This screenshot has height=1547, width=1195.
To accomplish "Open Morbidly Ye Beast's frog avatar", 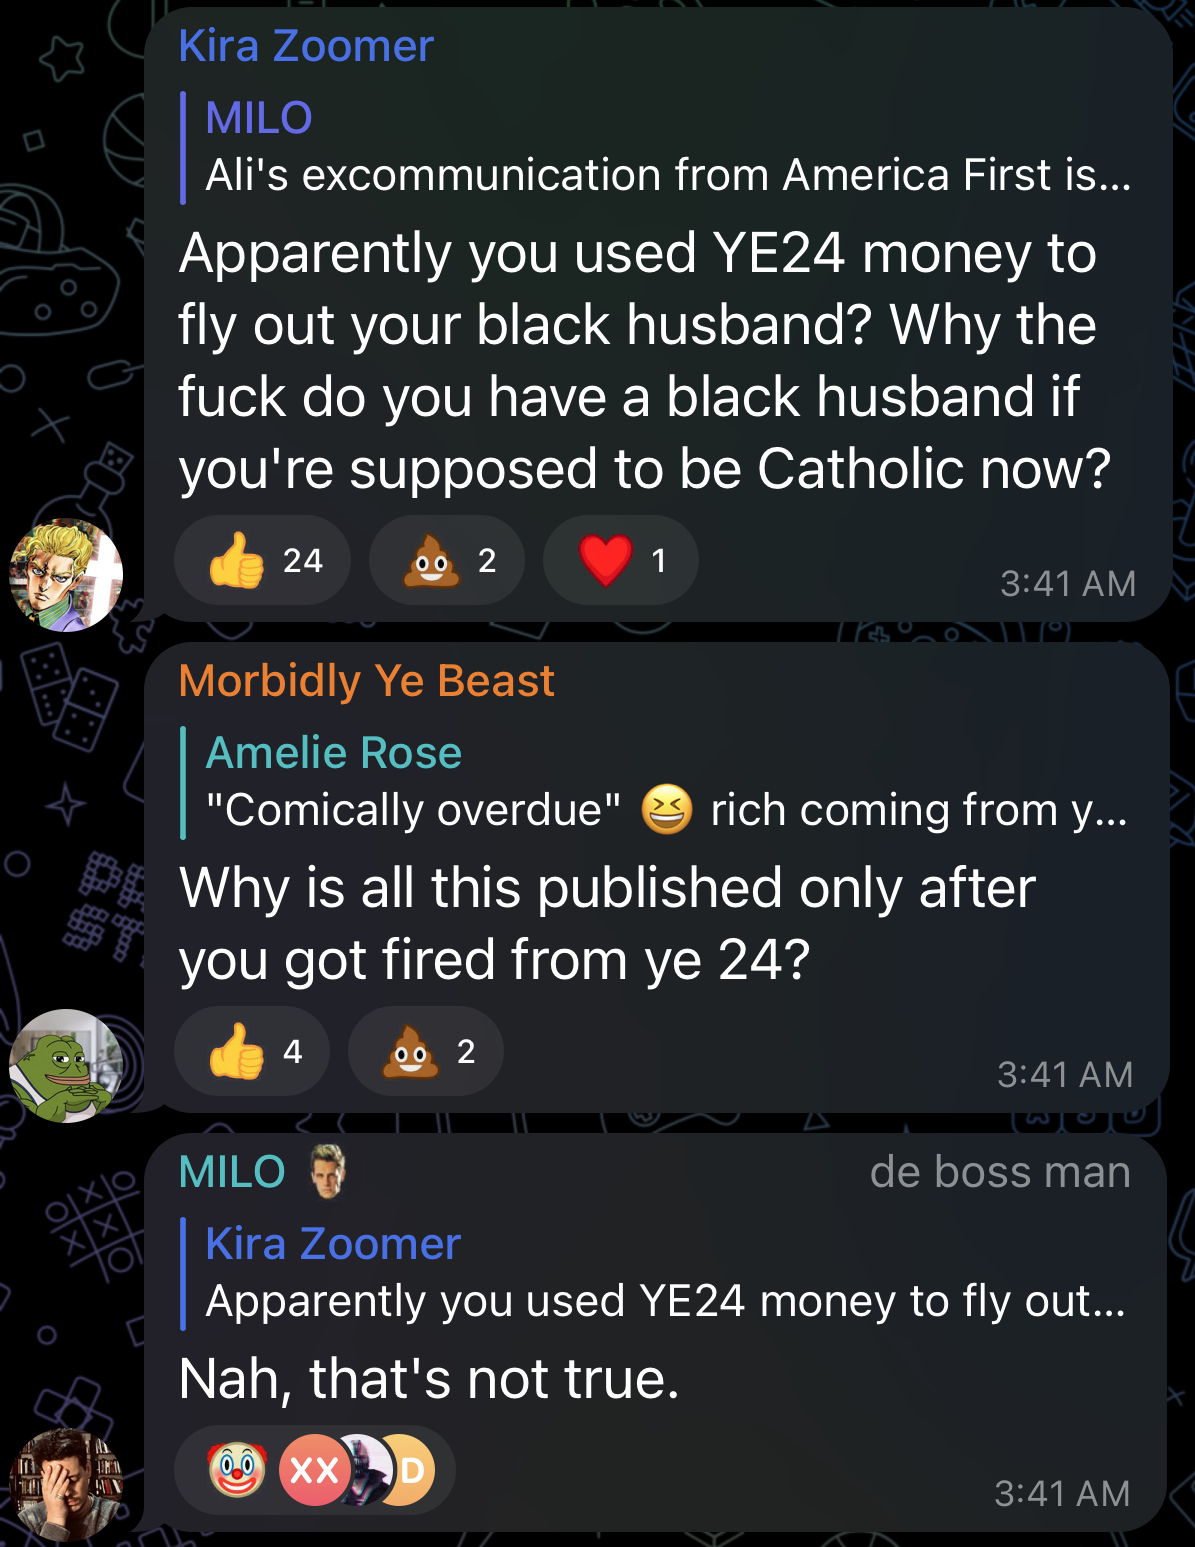I will [66, 1065].
